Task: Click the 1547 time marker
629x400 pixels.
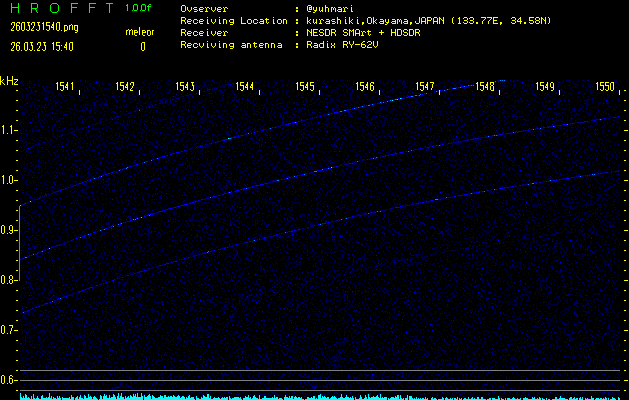Action: (425, 88)
